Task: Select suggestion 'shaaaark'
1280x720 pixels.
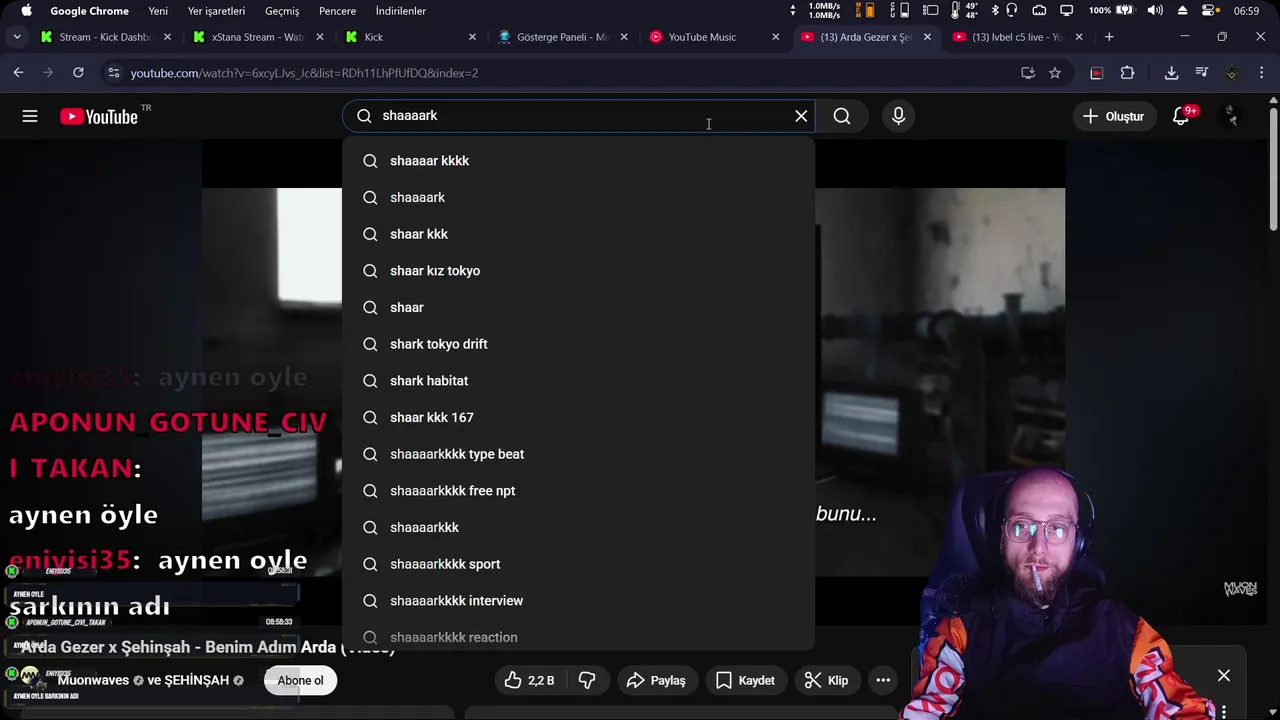Action: (x=578, y=197)
